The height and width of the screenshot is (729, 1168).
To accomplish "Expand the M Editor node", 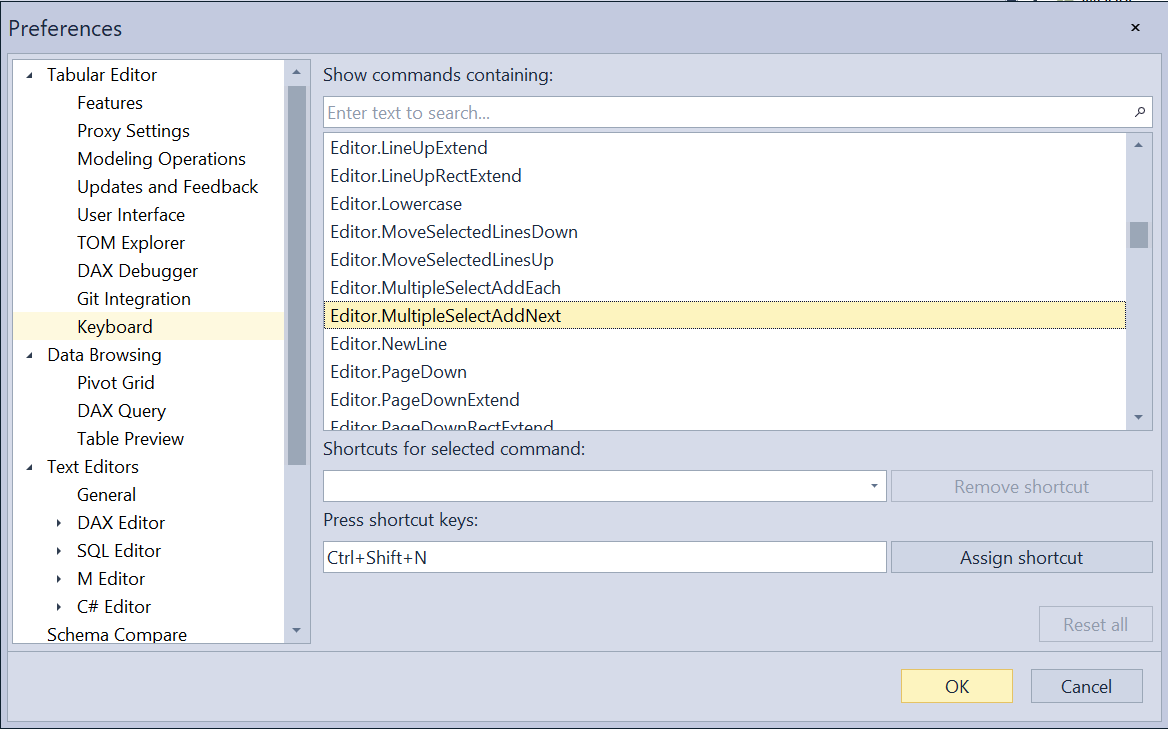I will pos(59,578).
